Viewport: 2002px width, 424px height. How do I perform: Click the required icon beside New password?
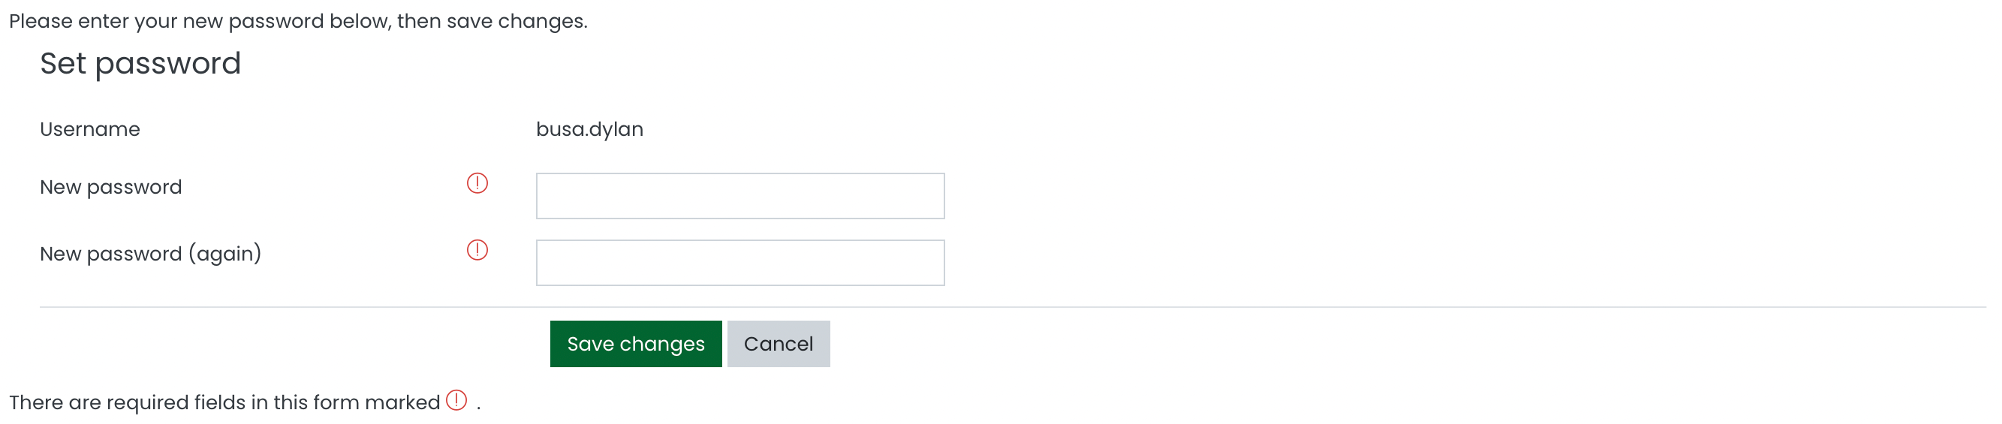(477, 183)
